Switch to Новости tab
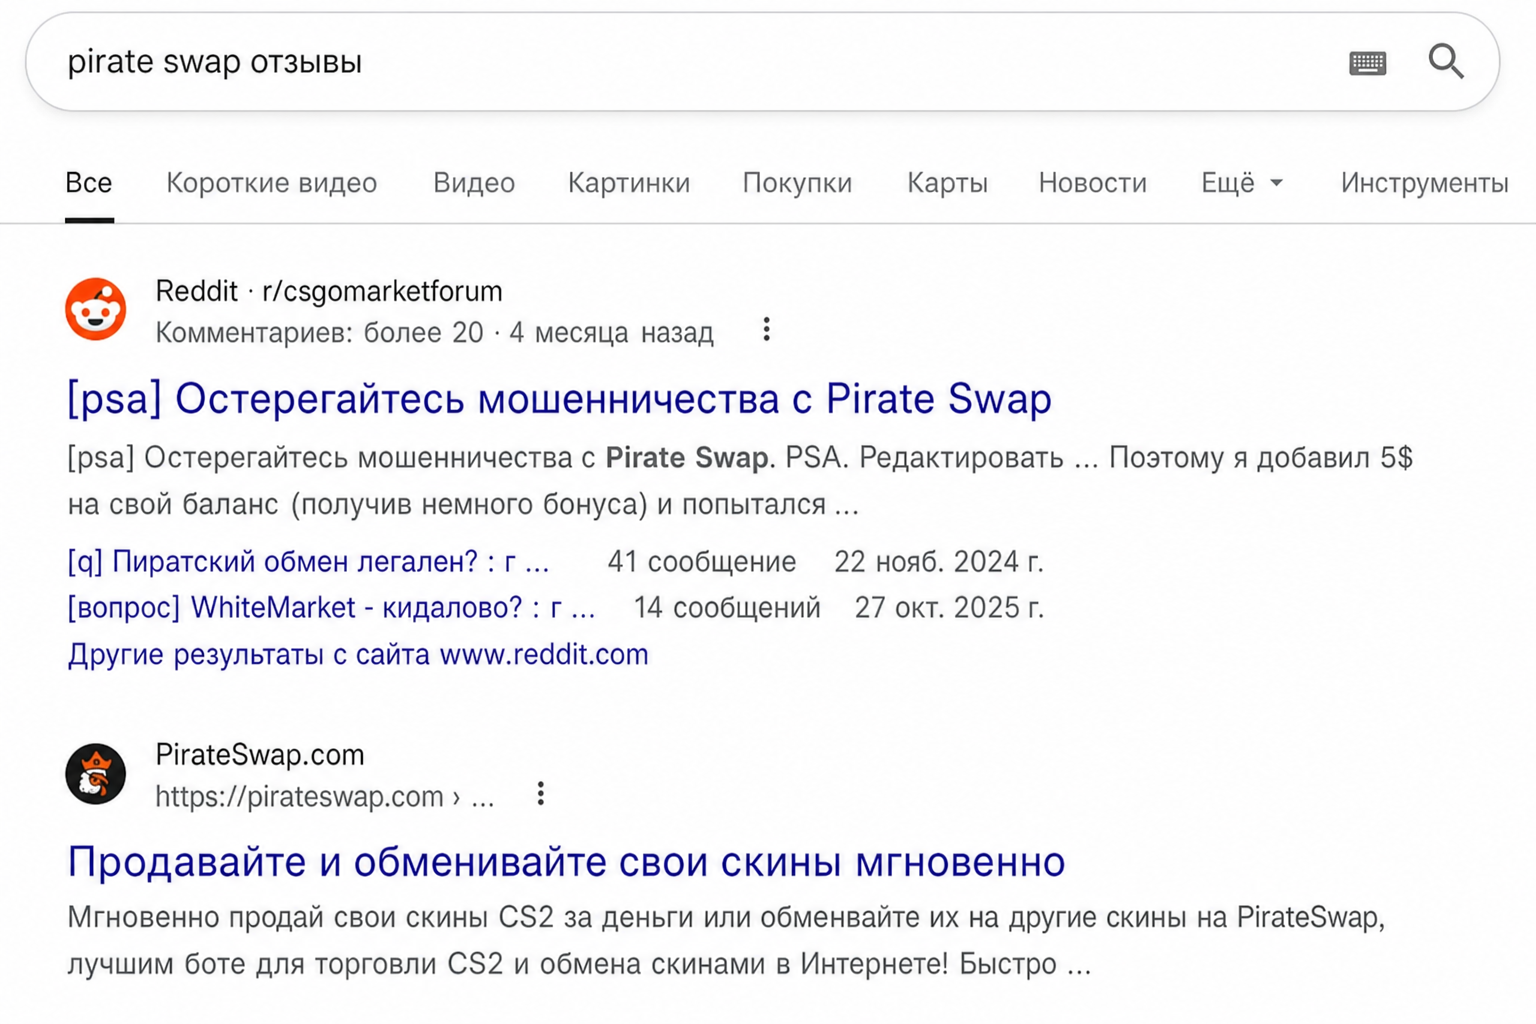 pos(1093,183)
